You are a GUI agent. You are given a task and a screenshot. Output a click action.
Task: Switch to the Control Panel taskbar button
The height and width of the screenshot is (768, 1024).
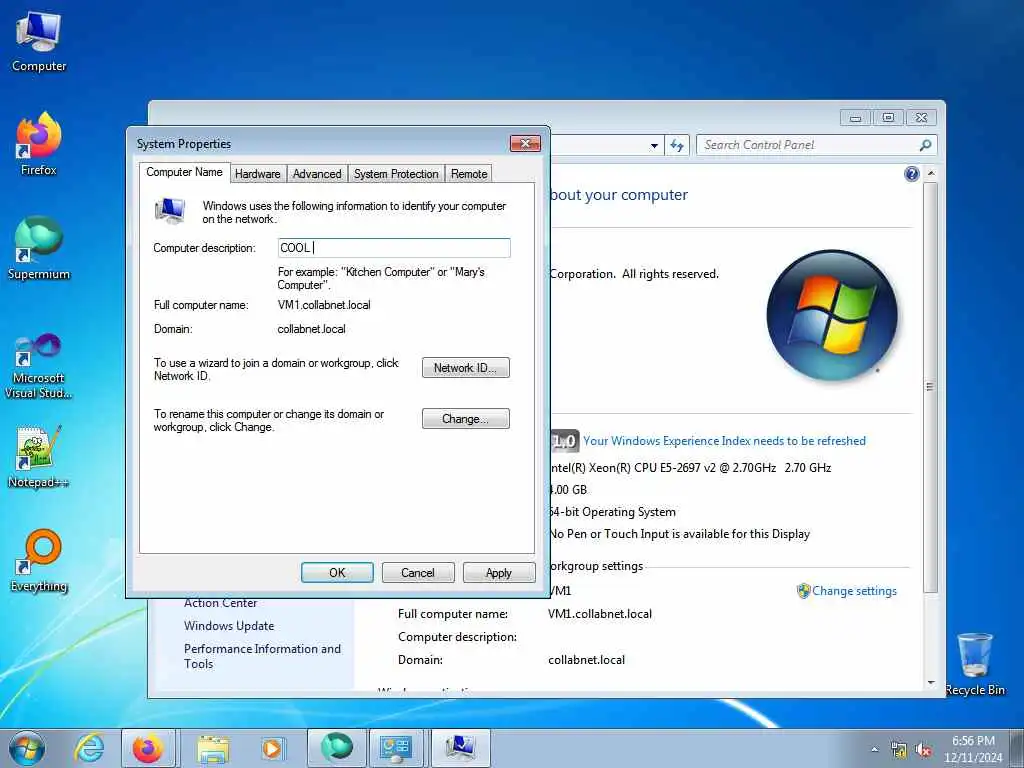(x=396, y=748)
